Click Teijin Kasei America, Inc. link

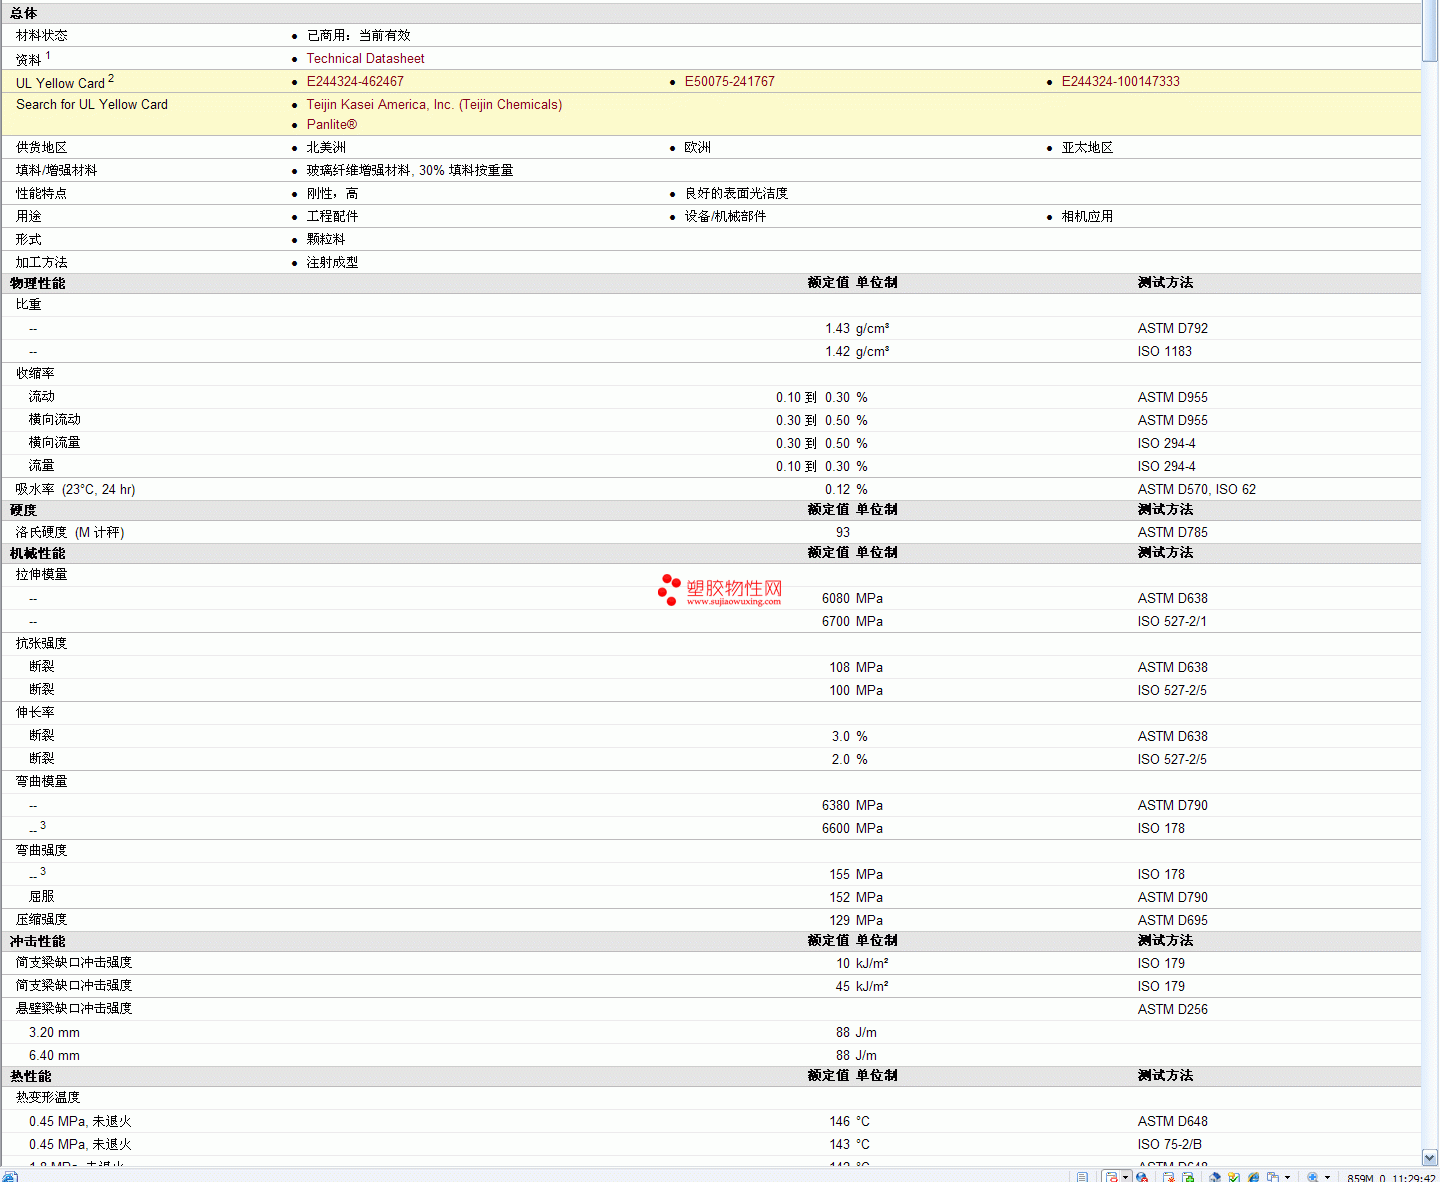(434, 105)
